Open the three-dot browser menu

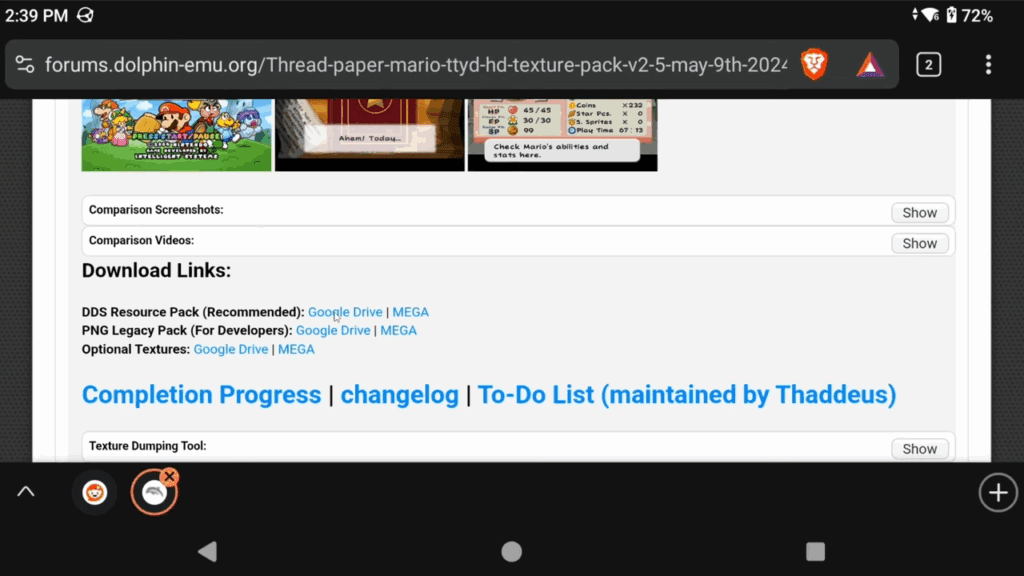click(x=988, y=65)
